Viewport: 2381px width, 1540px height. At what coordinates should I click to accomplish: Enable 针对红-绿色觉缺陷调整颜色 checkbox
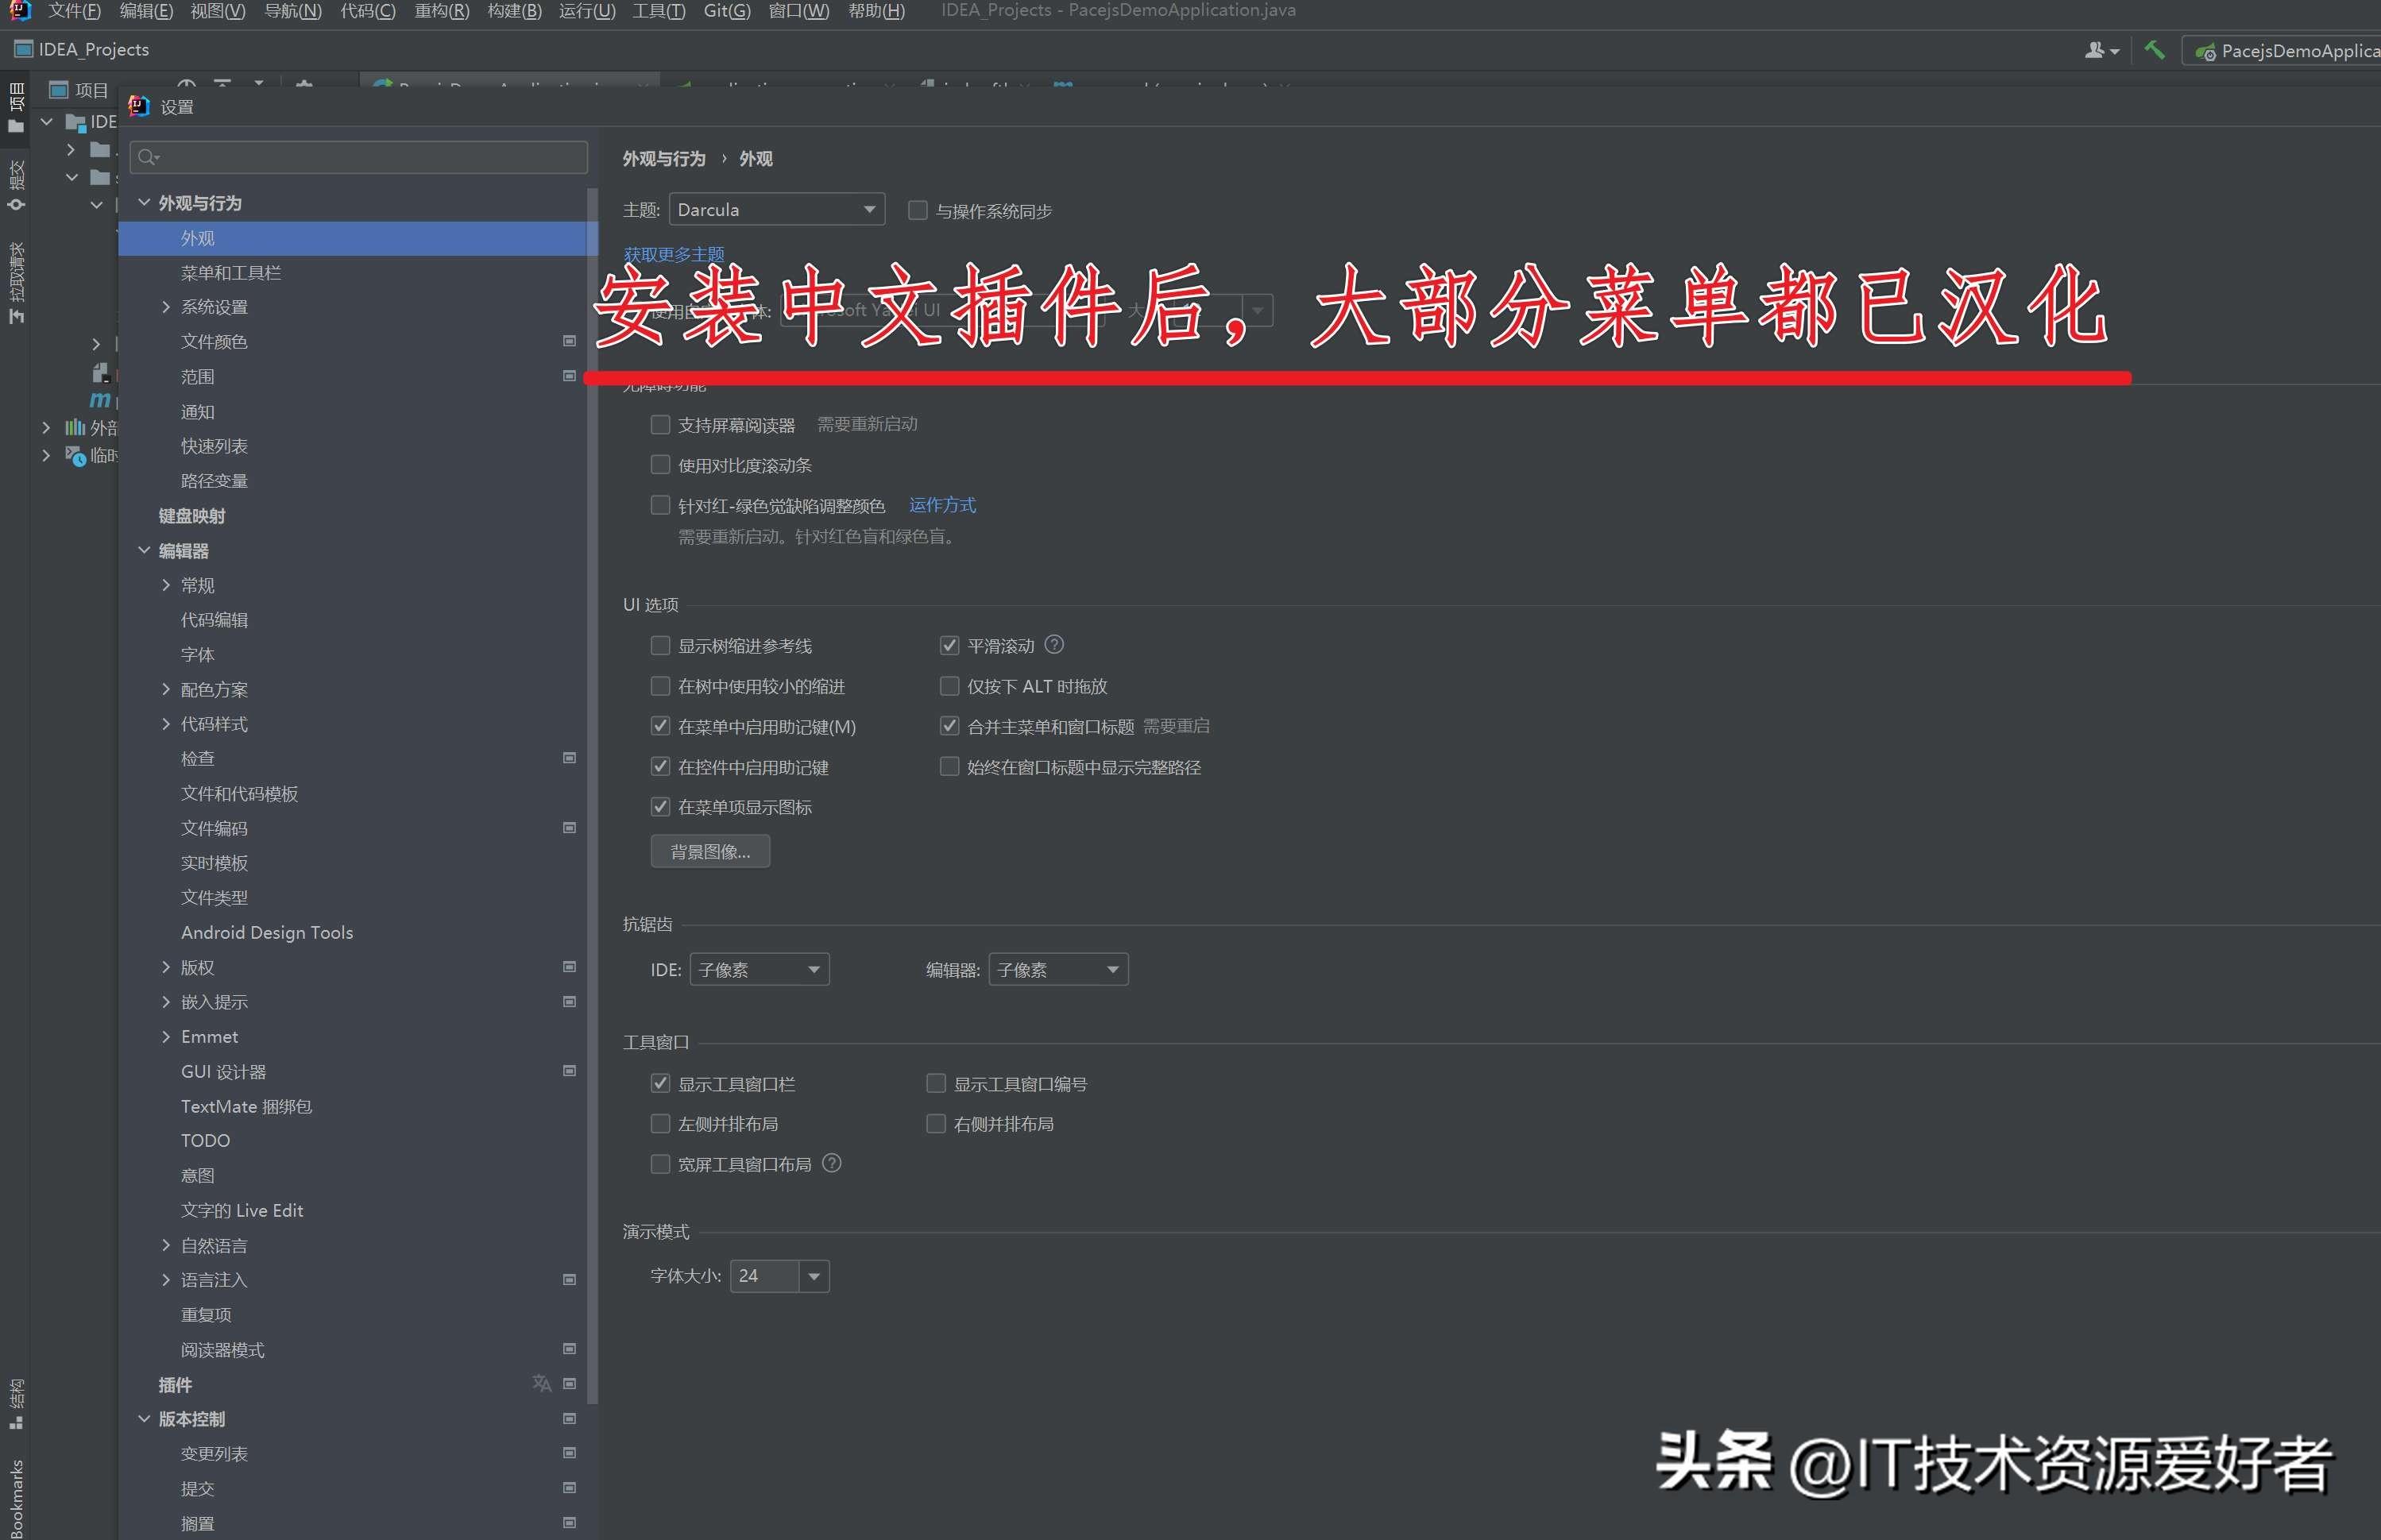[x=660, y=505]
